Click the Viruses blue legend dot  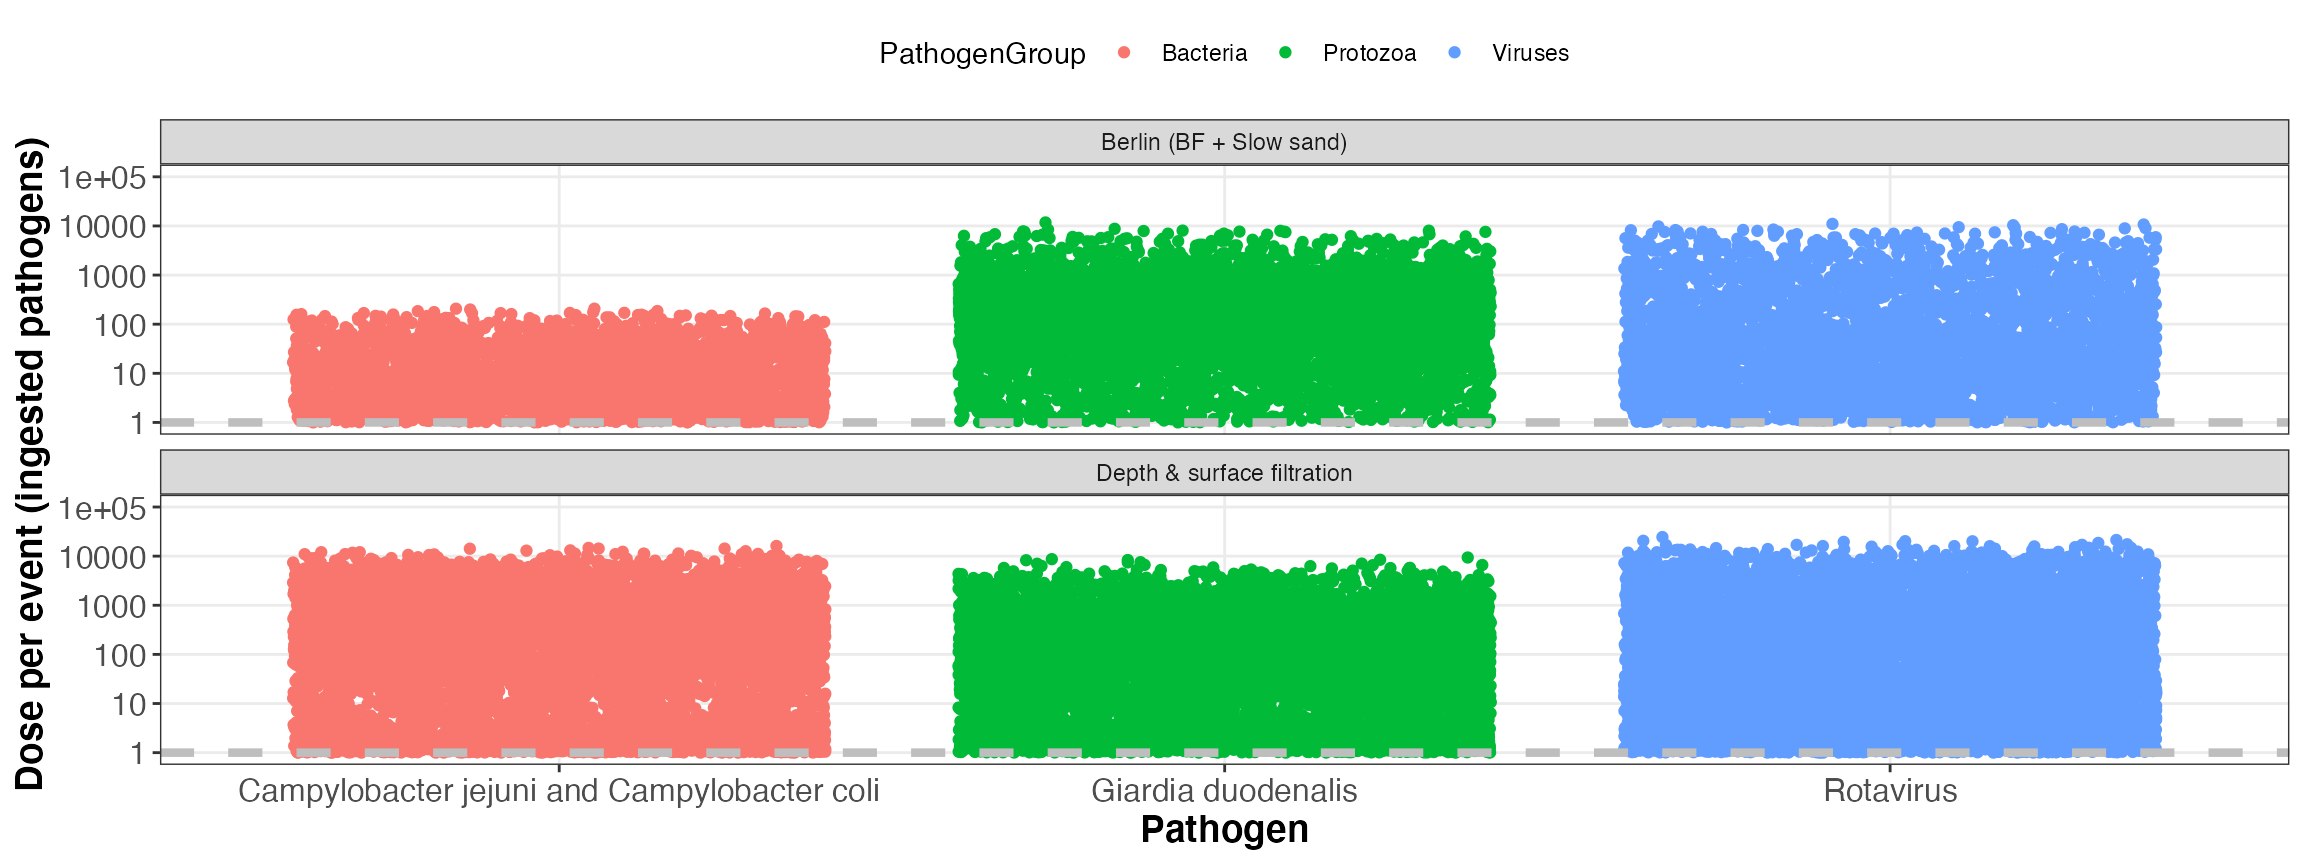[x=1454, y=53]
